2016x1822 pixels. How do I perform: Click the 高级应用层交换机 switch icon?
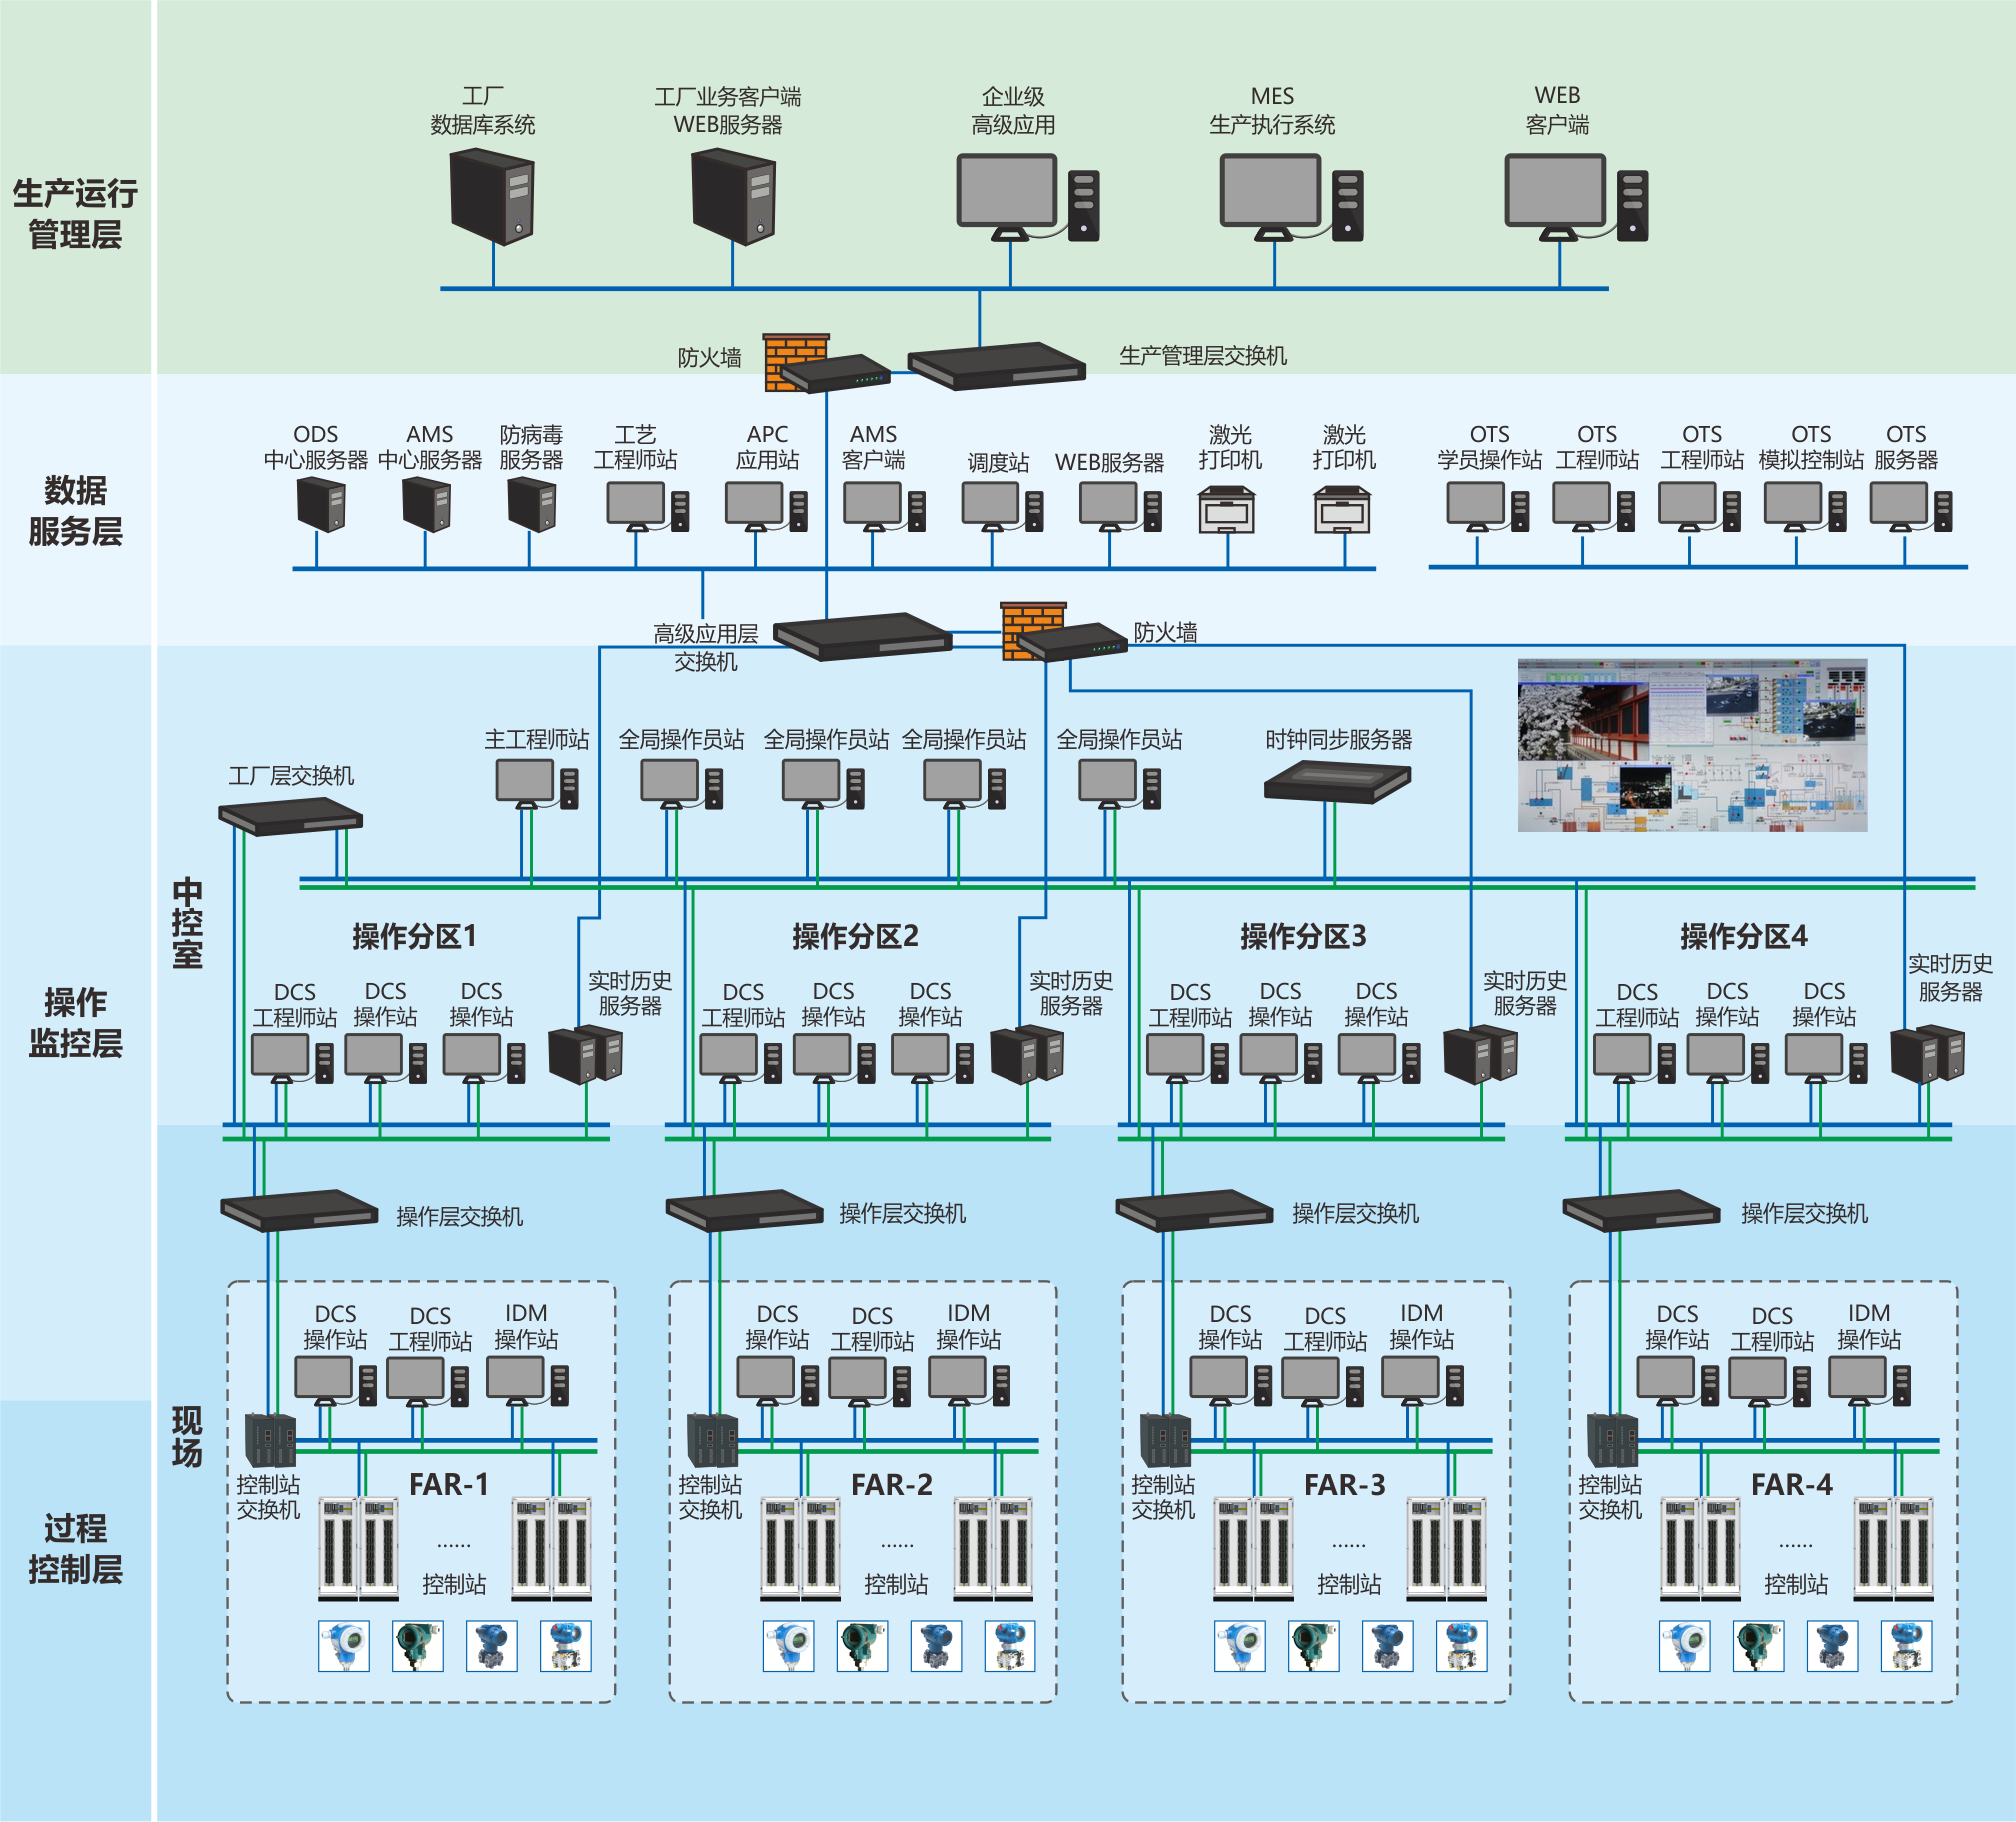[861, 635]
